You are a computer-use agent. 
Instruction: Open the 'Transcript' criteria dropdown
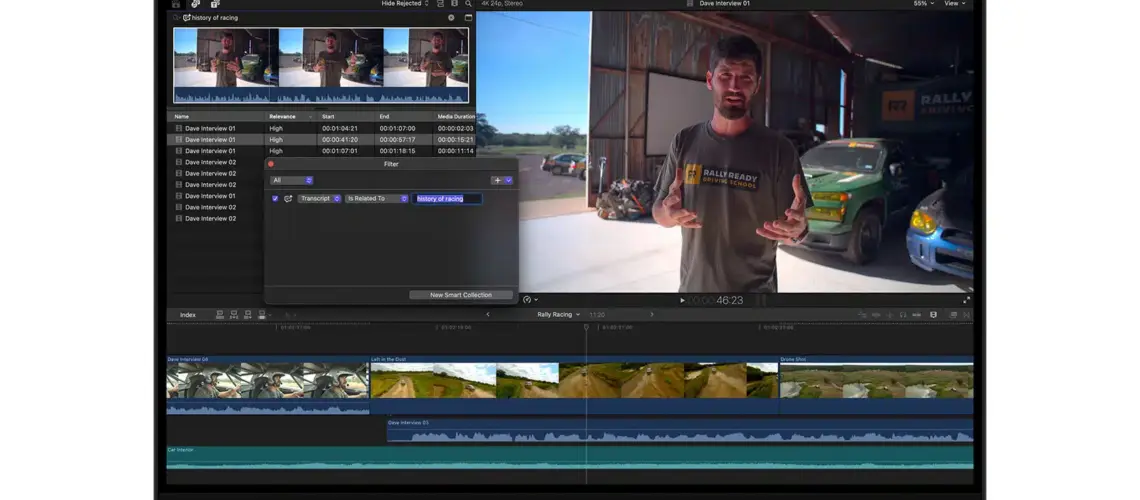(319, 199)
